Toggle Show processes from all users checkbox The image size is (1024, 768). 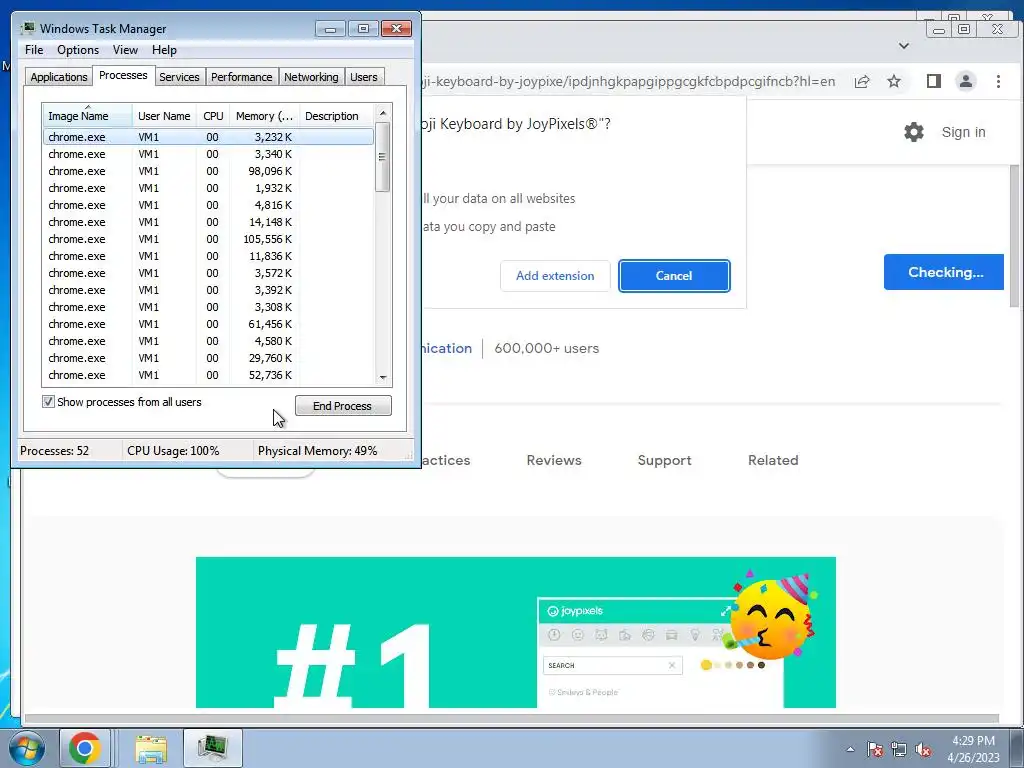48,402
